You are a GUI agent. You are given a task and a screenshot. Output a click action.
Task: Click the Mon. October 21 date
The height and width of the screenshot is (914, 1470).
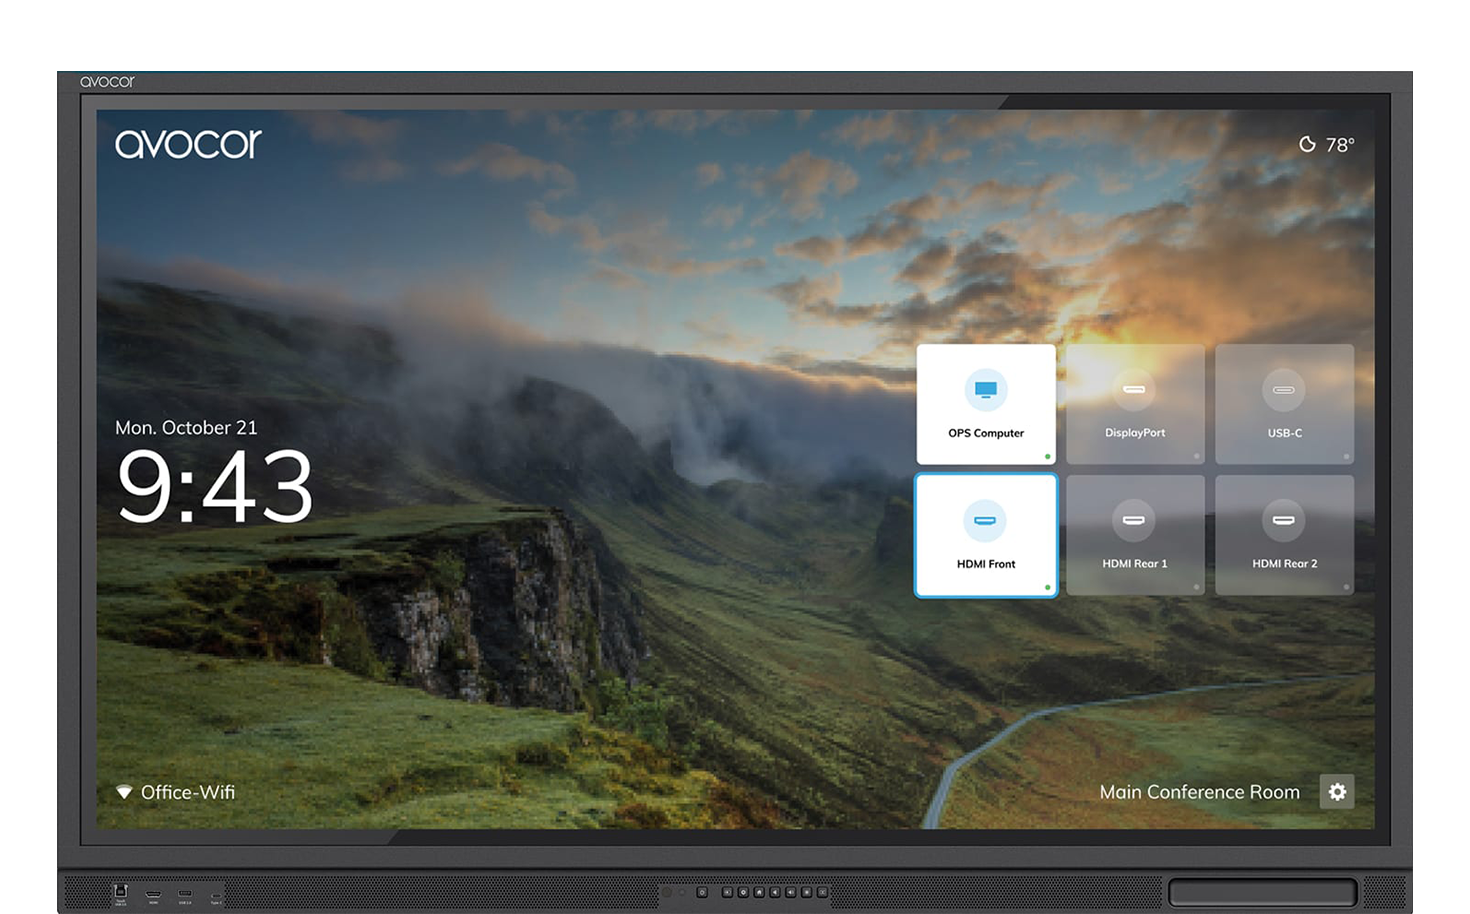pos(186,428)
